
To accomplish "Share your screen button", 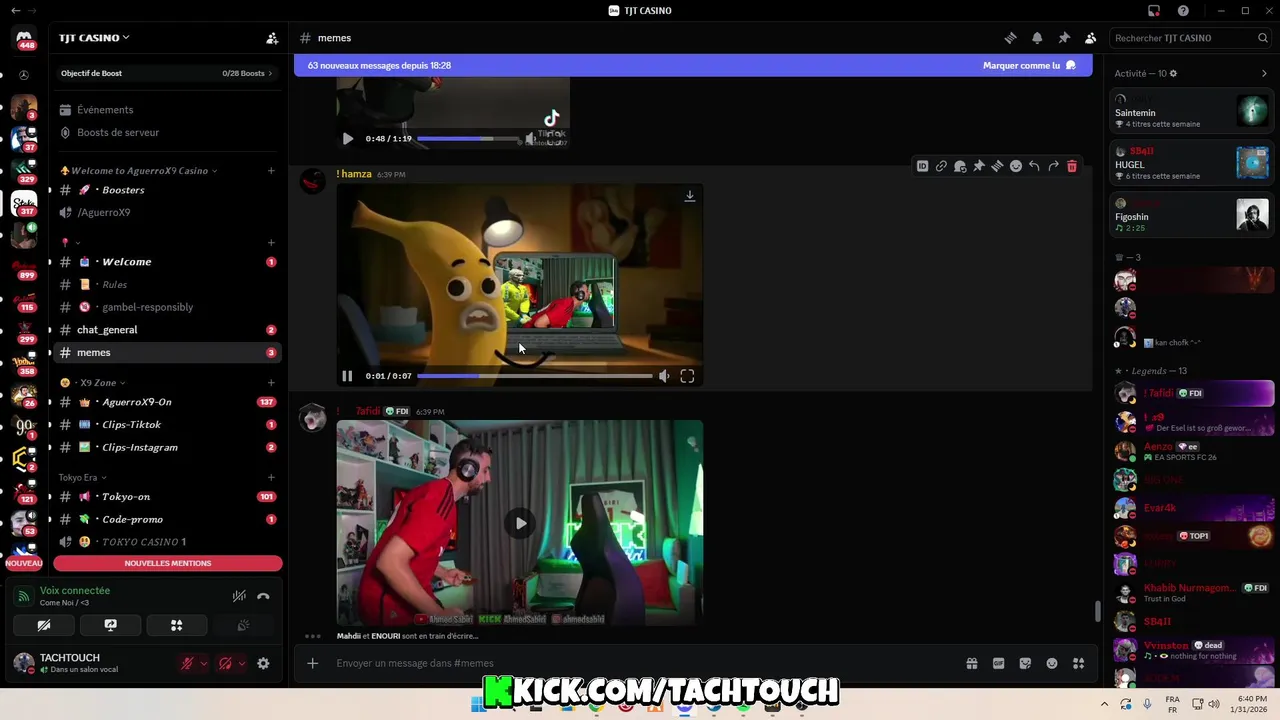I will [110, 625].
